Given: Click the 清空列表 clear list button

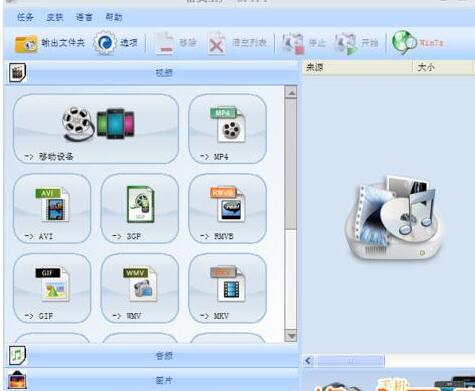Looking at the screenshot, I should click(237, 43).
